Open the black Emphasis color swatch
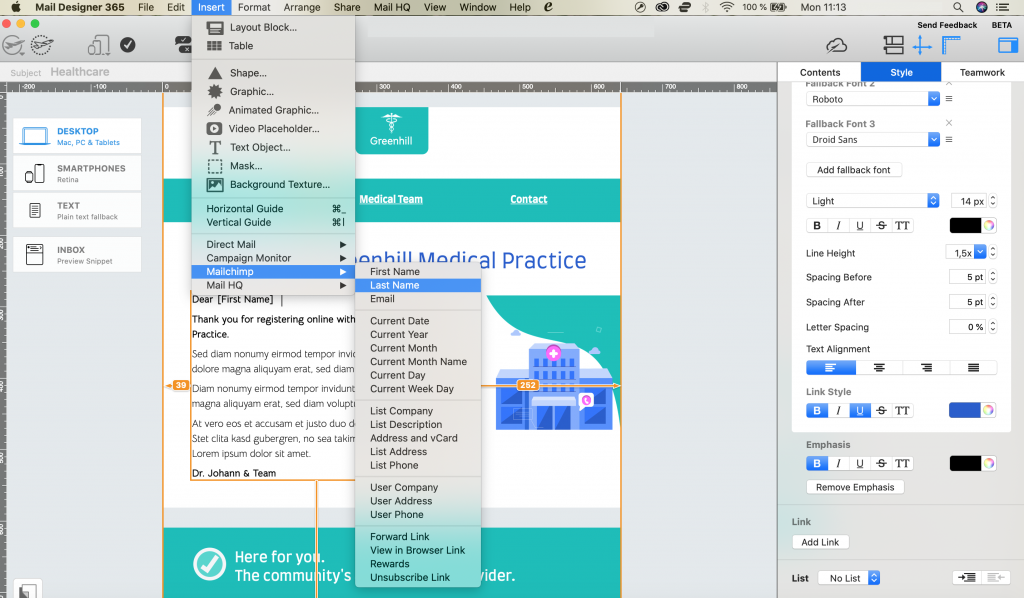This screenshot has width=1024, height=598. pyautogui.click(x=965, y=464)
